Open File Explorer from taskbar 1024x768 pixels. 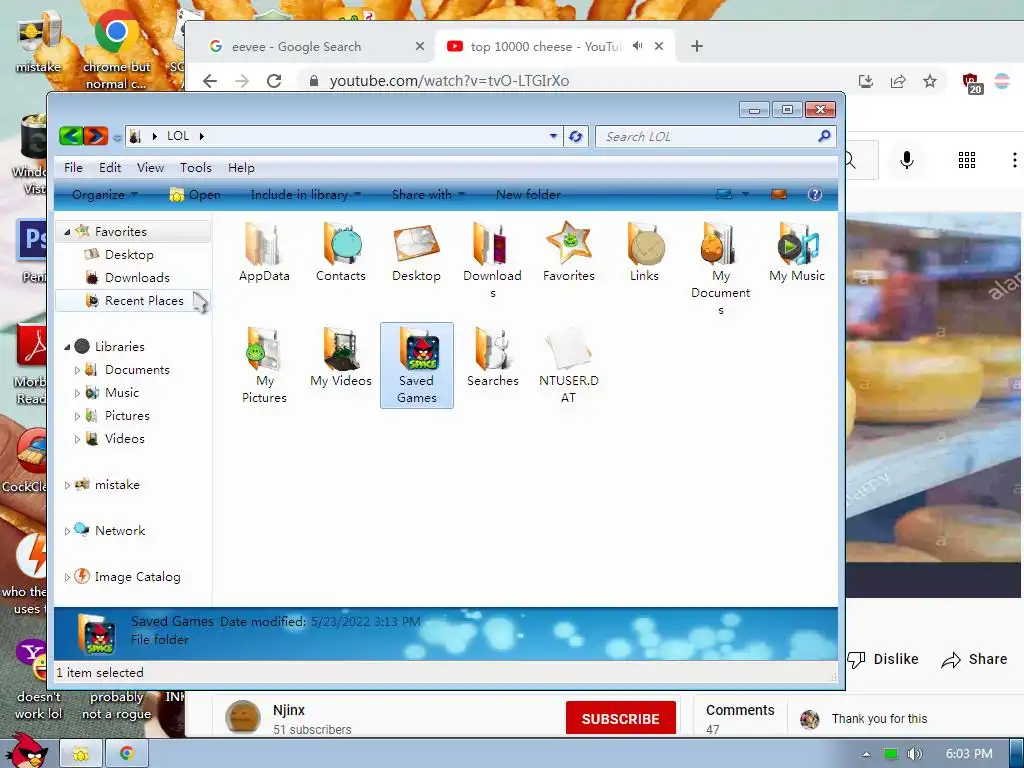point(81,754)
